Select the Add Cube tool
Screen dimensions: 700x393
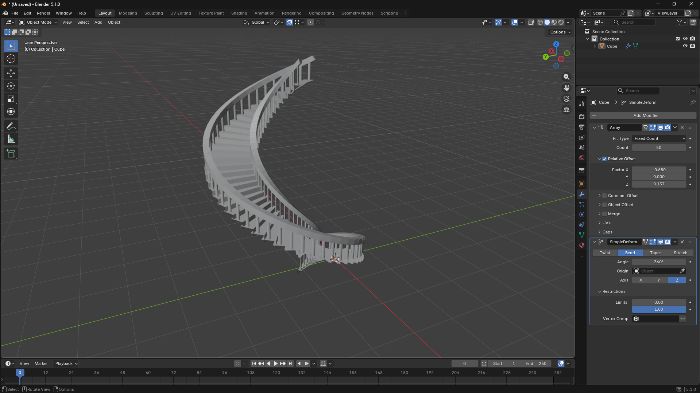(x=11, y=154)
